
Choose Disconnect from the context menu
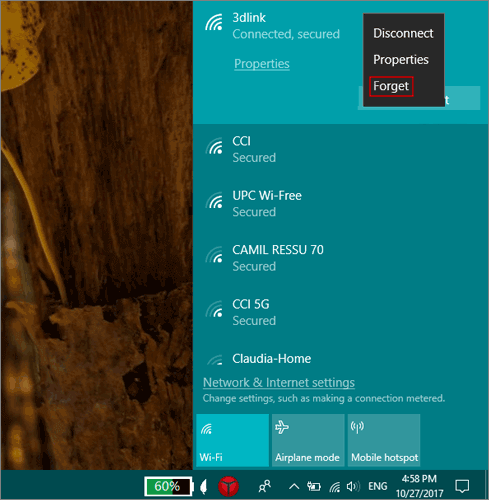[x=403, y=33]
